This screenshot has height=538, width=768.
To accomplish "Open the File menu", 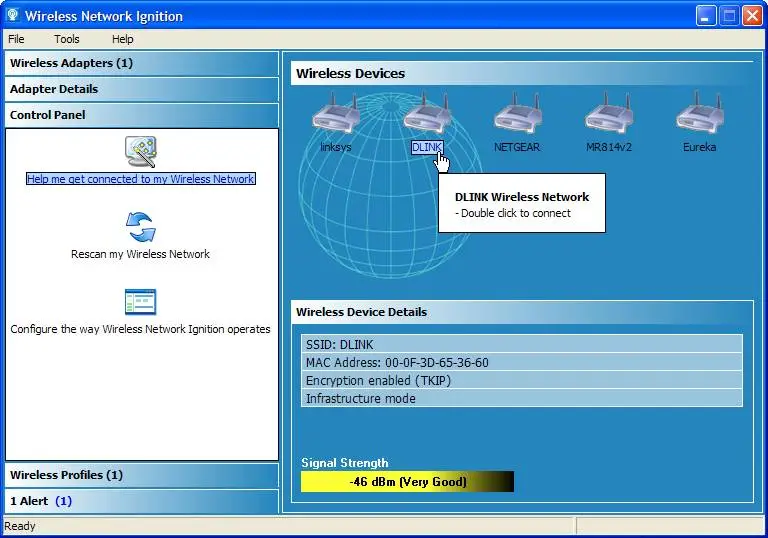I will (16, 39).
